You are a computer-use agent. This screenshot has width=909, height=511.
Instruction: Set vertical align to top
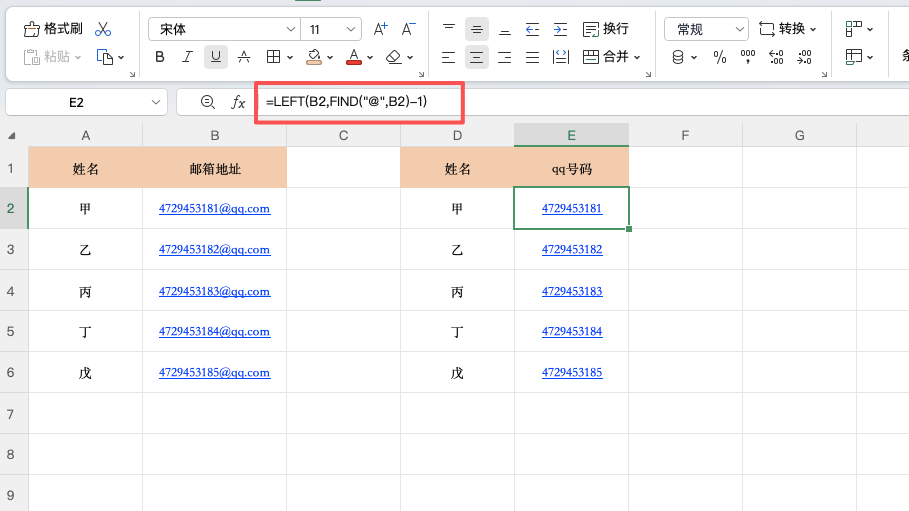click(449, 28)
